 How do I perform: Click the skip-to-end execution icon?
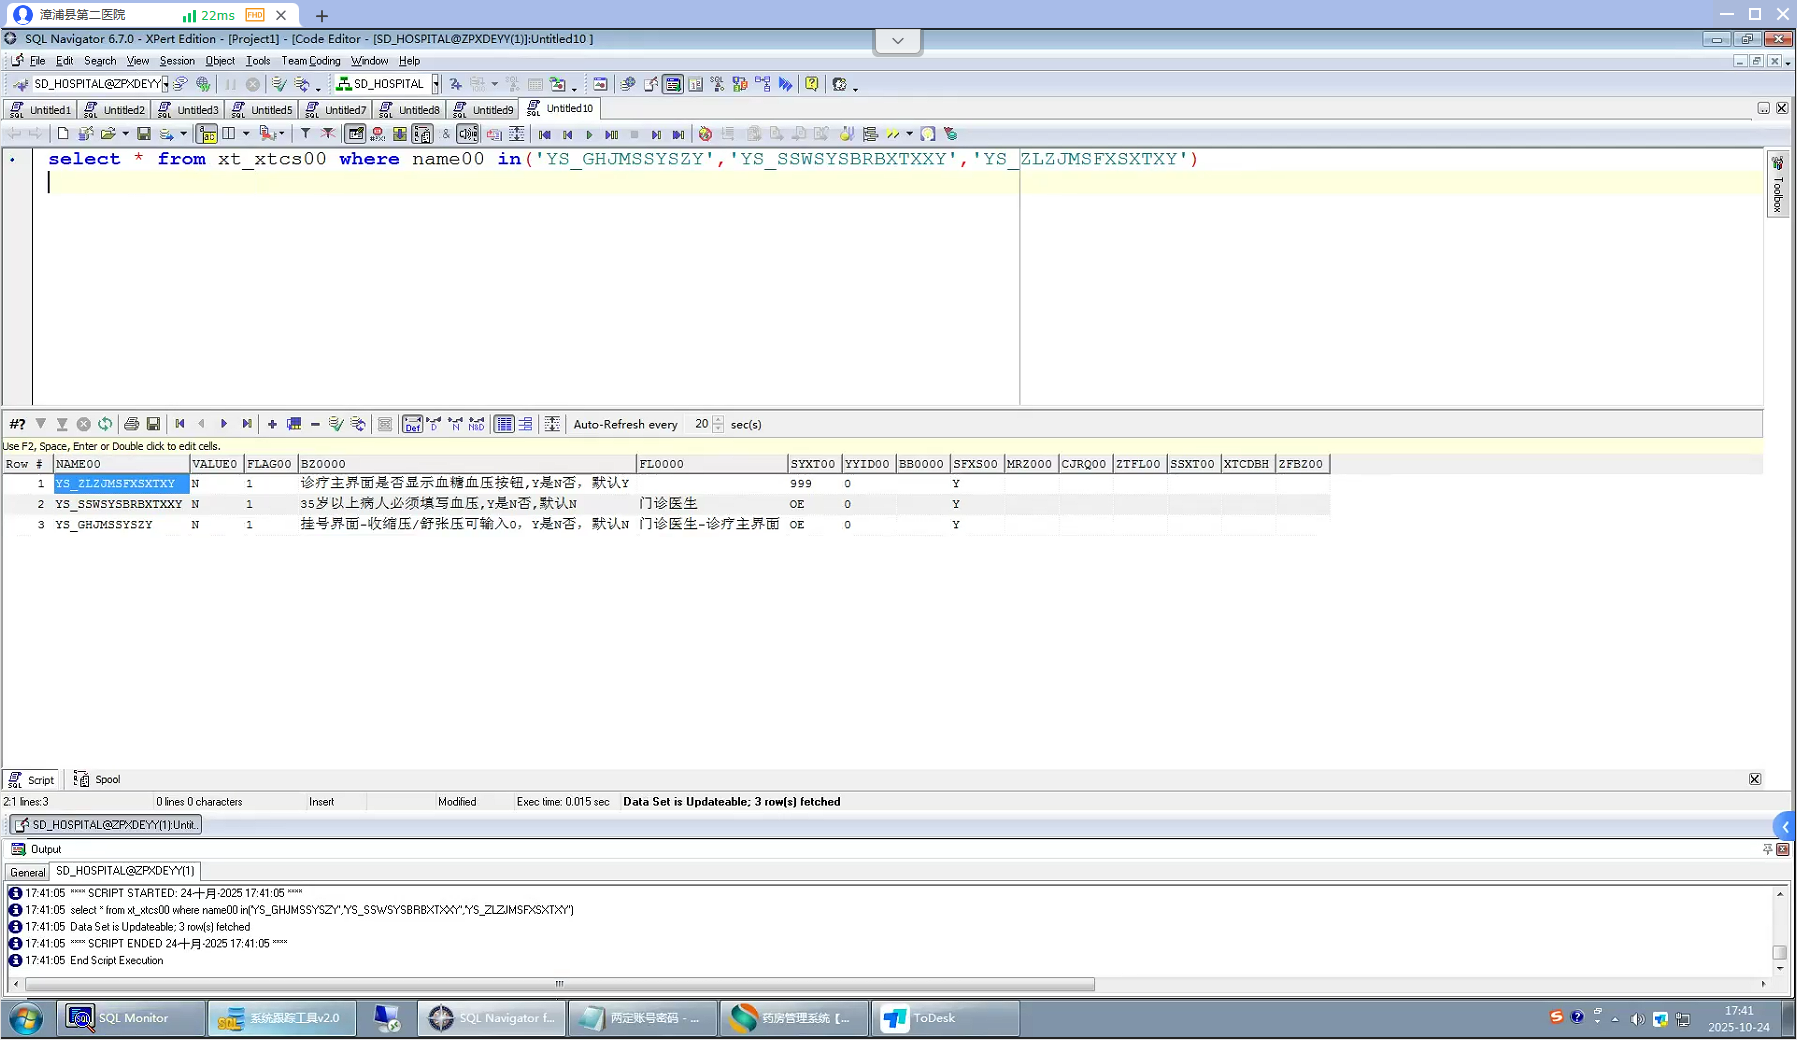(678, 134)
